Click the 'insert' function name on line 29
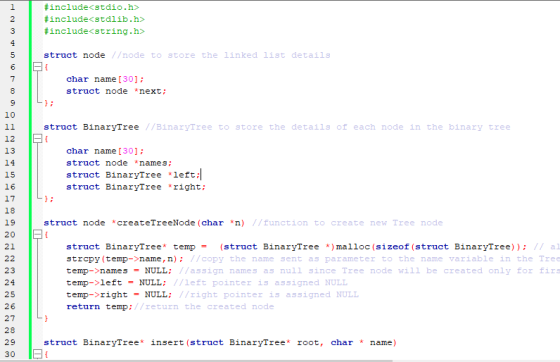 pos(167,342)
